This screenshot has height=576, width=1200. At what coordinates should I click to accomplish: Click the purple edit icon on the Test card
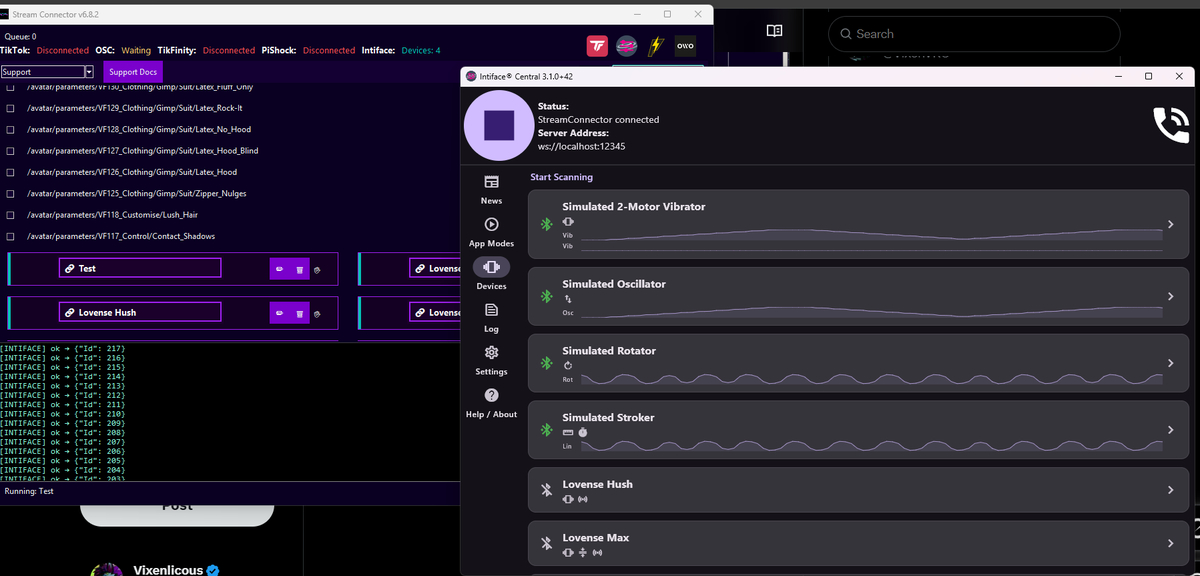[x=280, y=269]
